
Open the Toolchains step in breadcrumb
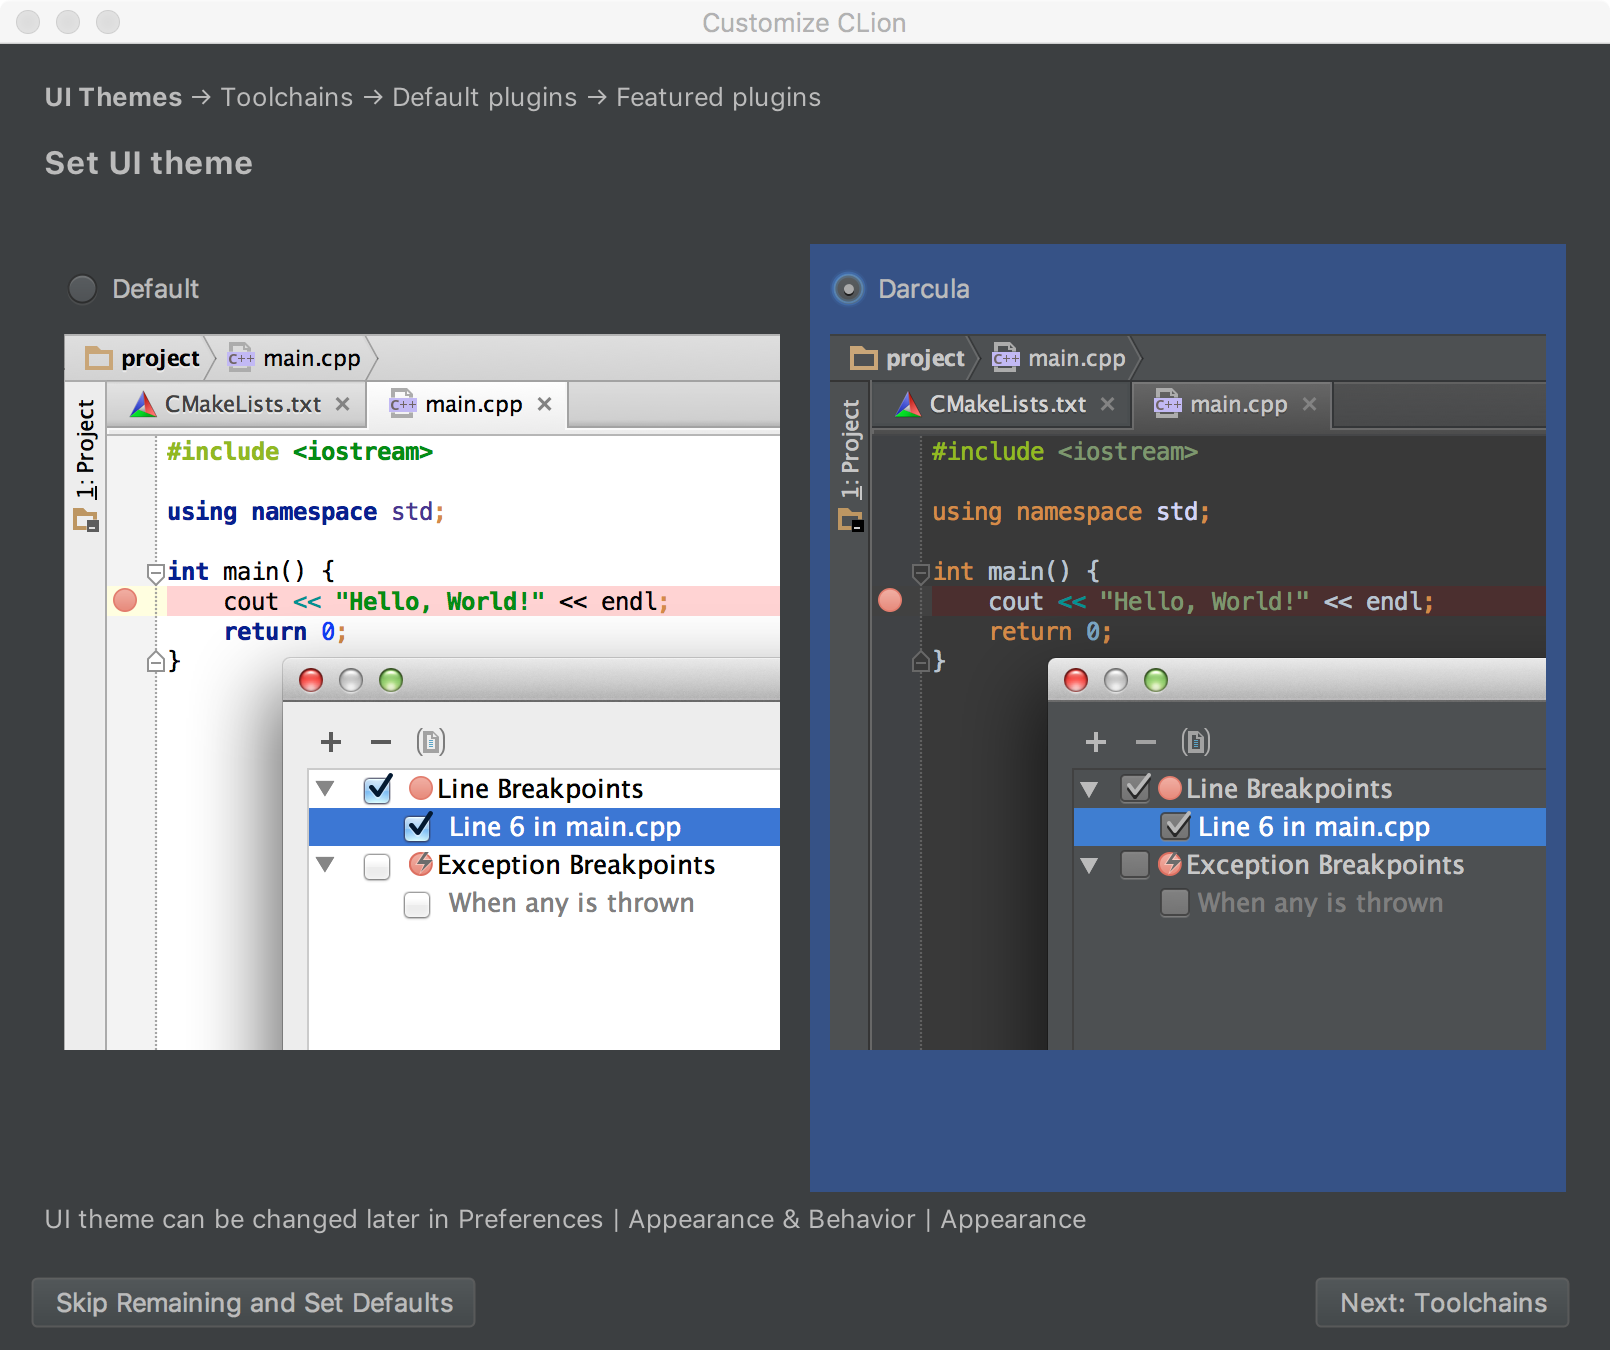(287, 97)
